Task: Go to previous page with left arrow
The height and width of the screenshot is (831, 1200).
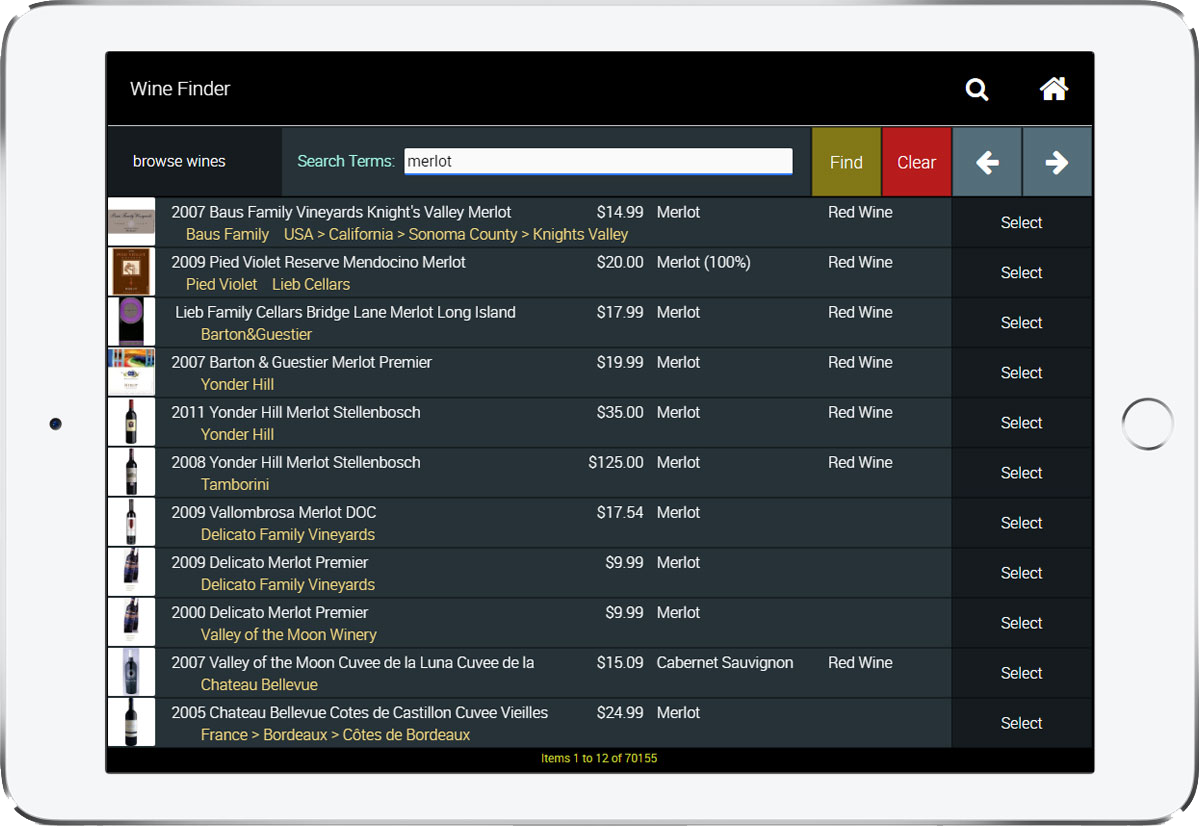Action: tap(987, 162)
